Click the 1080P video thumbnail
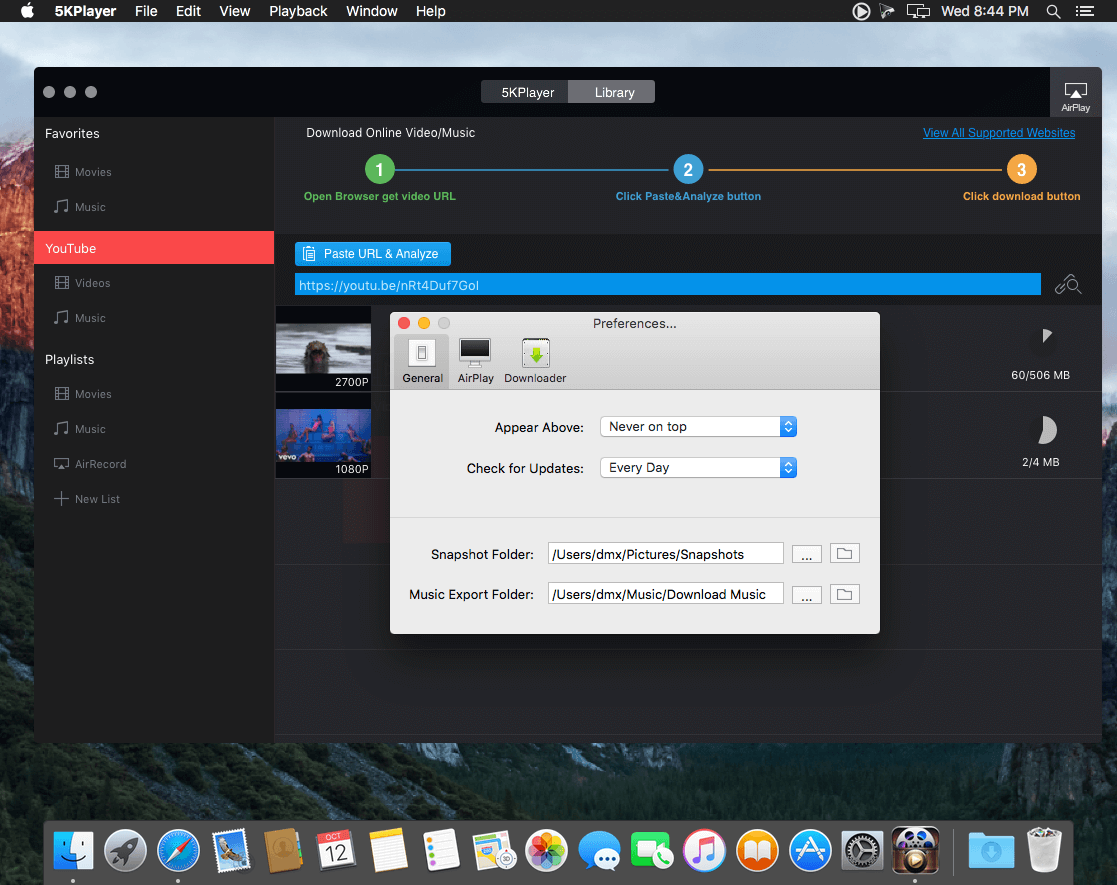 (323, 436)
